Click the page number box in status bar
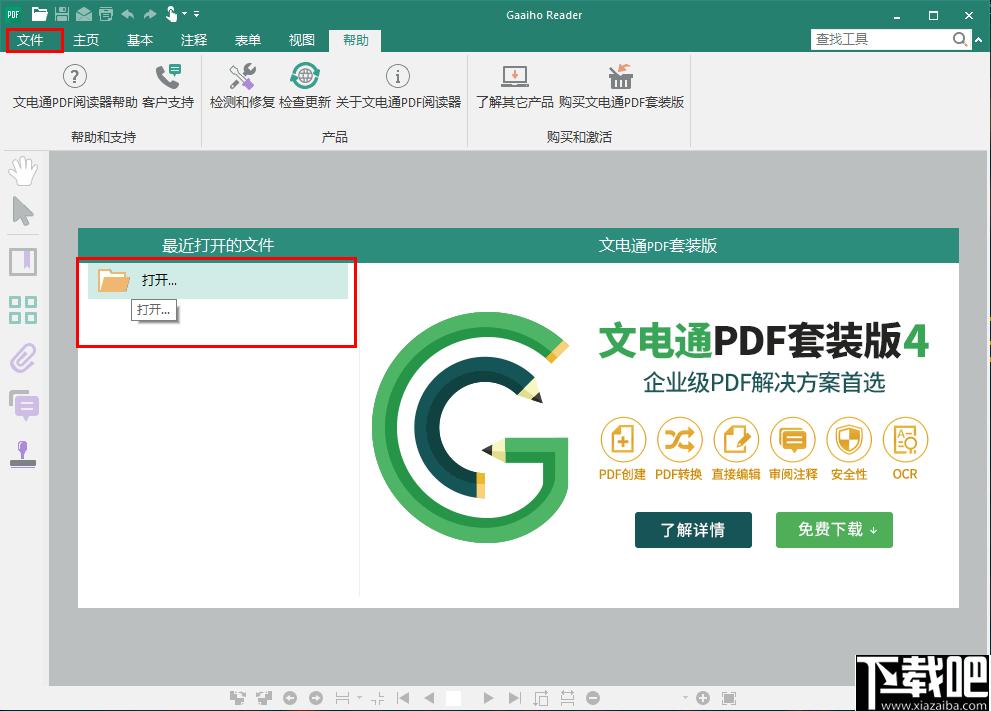The image size is (991, 711). (453, 698)
